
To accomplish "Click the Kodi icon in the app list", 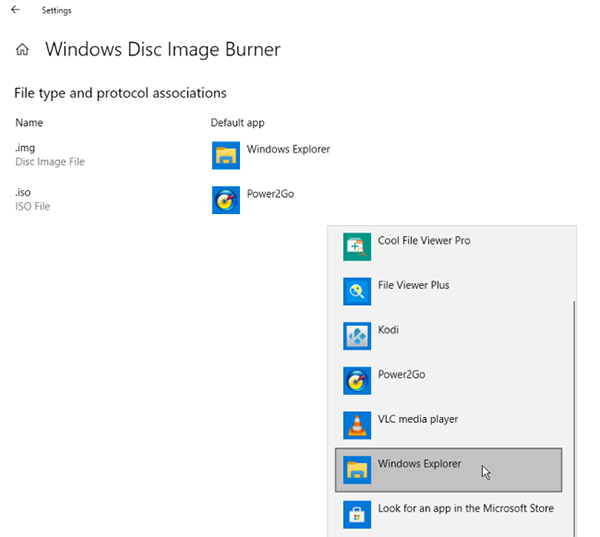I will (357, 336).
